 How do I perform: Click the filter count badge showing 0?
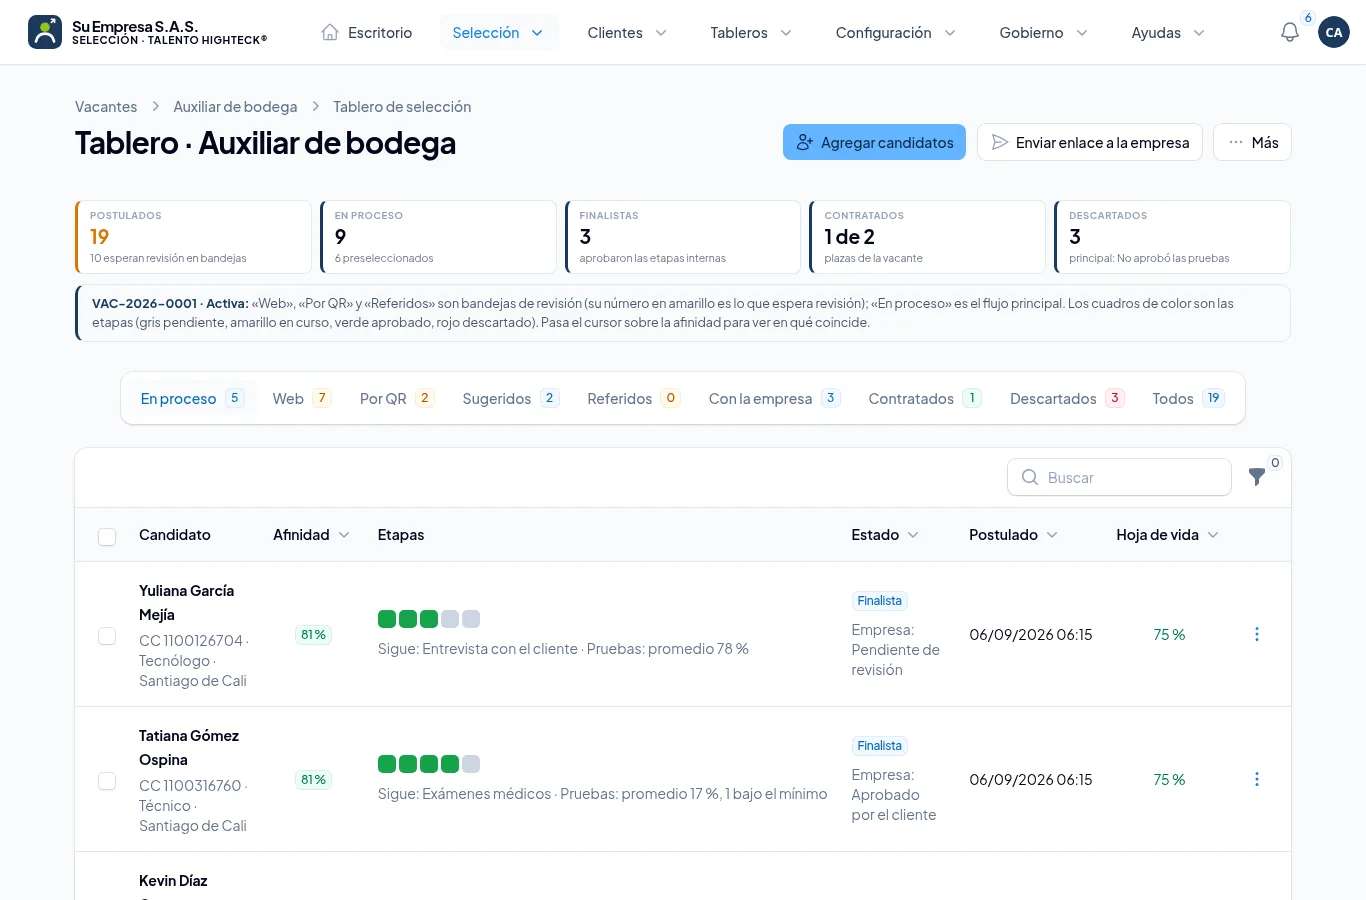pos(1275,463)
